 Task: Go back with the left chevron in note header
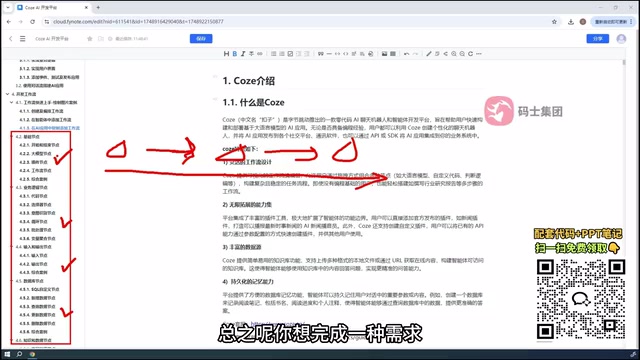click(11, 39)
